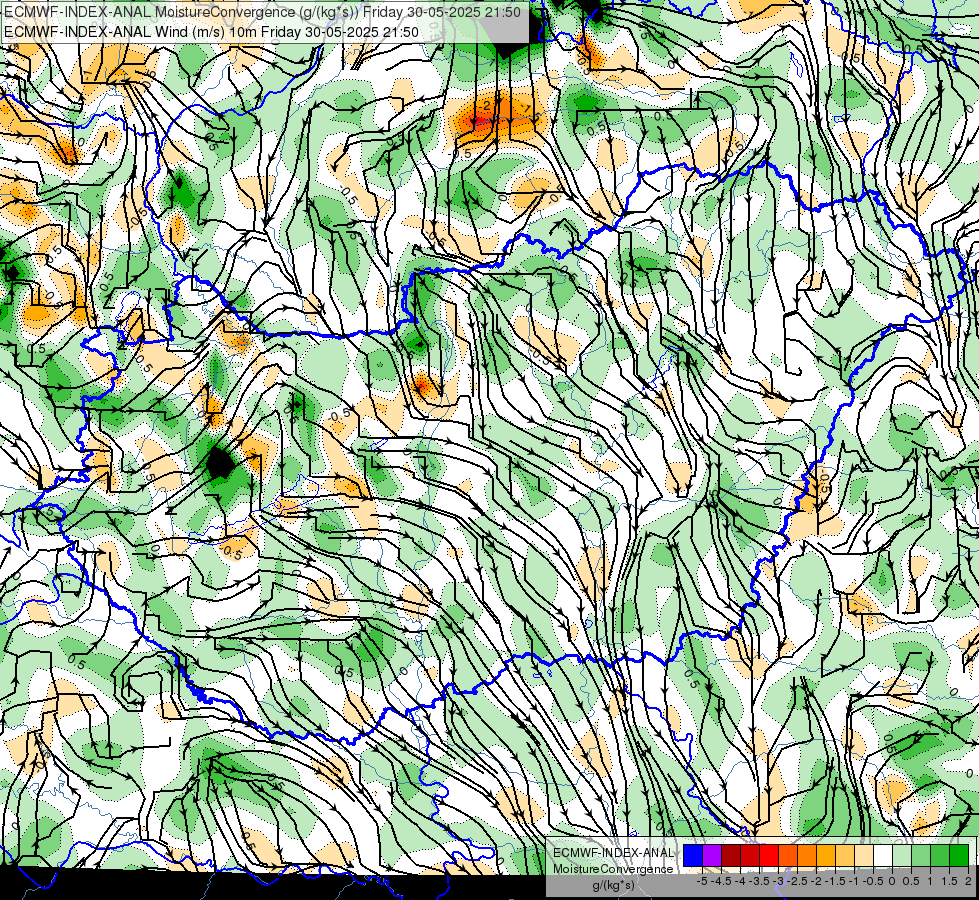This screenshot has width=979, height=900.
Task: Click the bright red swatch between -3.5 and -3
Action: coord(769,855)
